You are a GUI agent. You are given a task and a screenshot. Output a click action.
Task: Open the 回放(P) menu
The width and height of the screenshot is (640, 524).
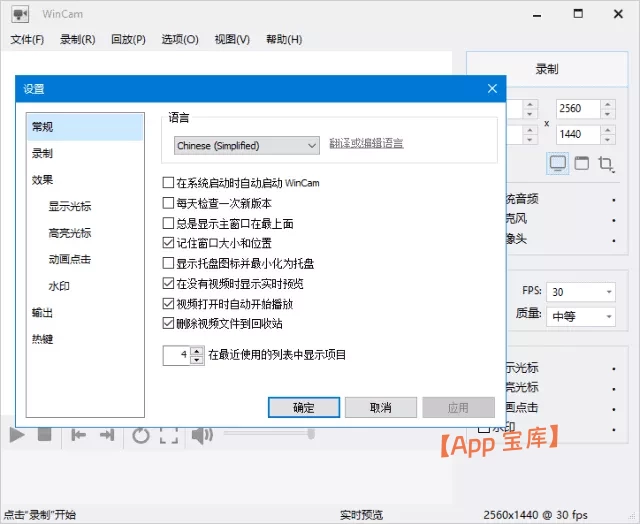click(x=128, y=40)
